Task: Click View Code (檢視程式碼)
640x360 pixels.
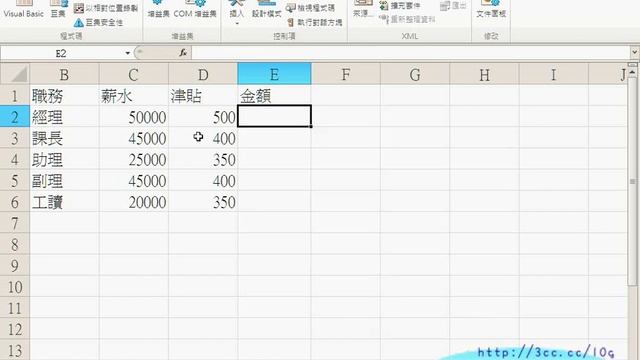Action: 310,8
